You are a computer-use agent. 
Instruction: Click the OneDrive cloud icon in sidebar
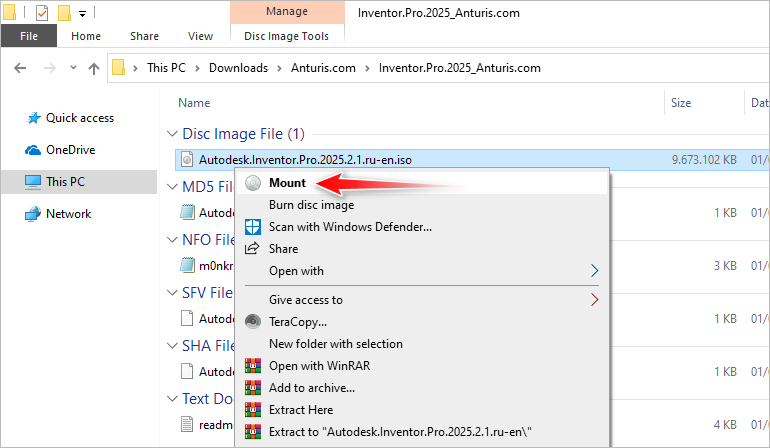[x=32, y=150]
